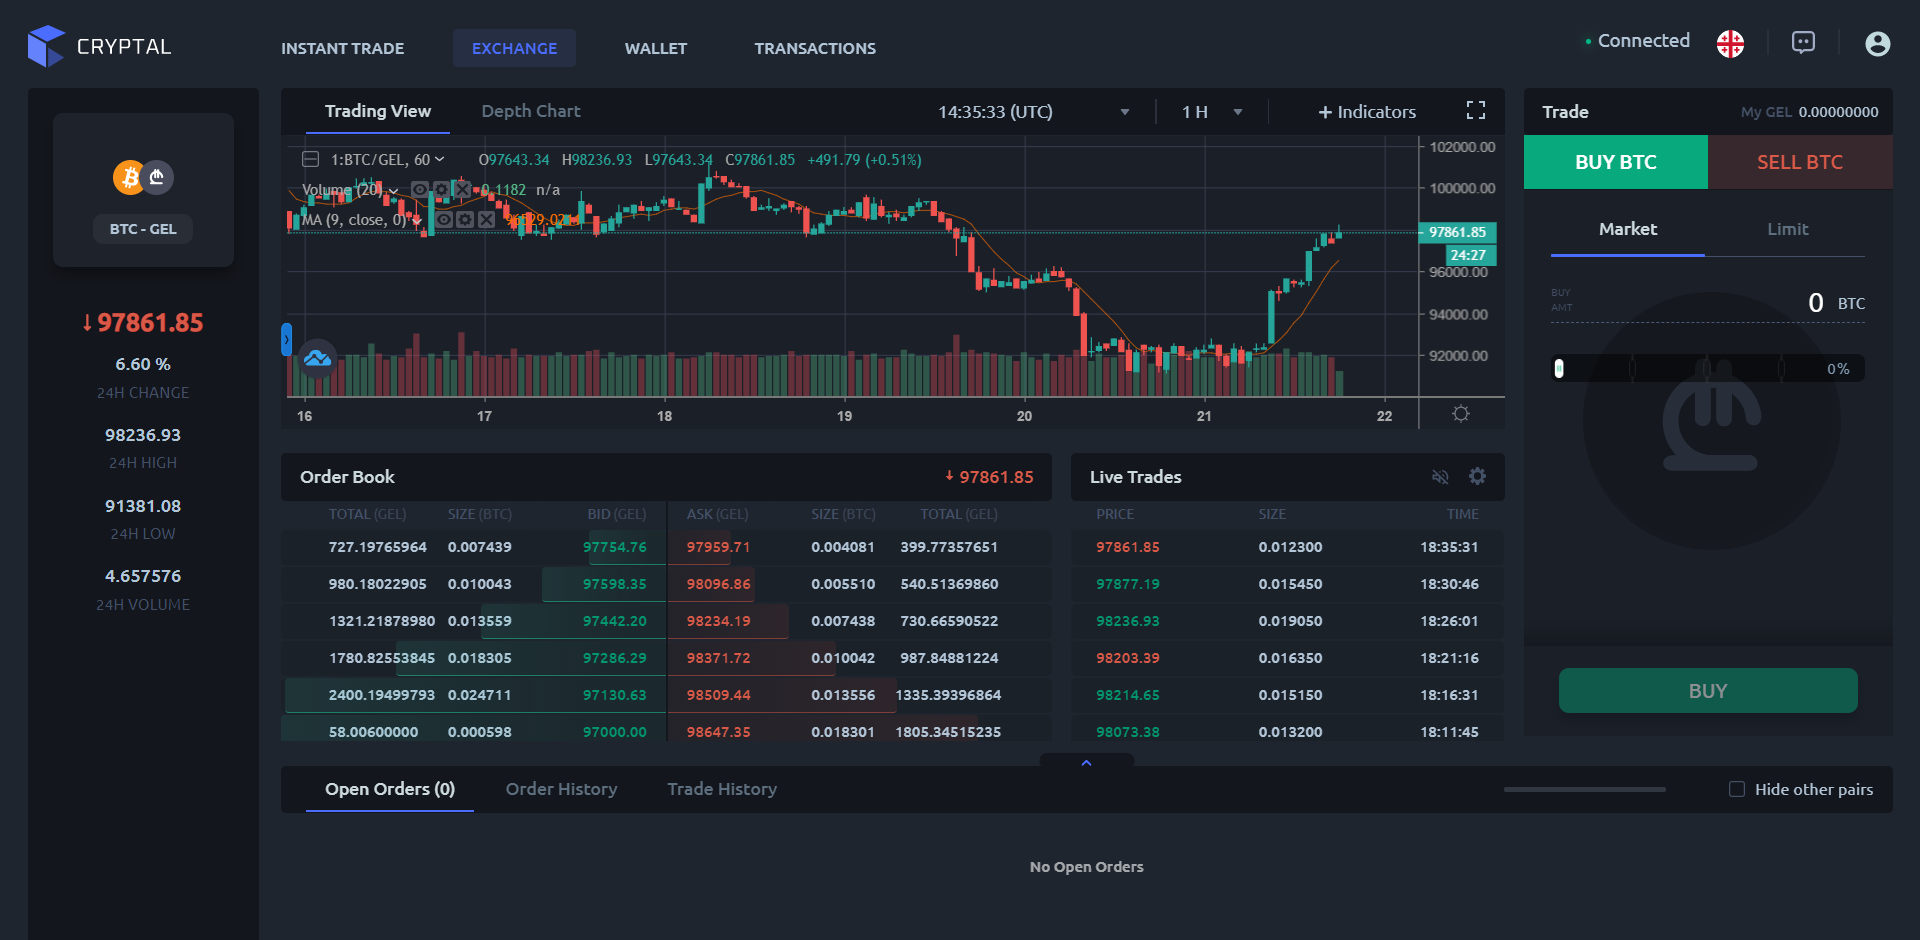Click the BUY AMT BTC input field
The image size is (1920, 940).
coord(1708,302)
